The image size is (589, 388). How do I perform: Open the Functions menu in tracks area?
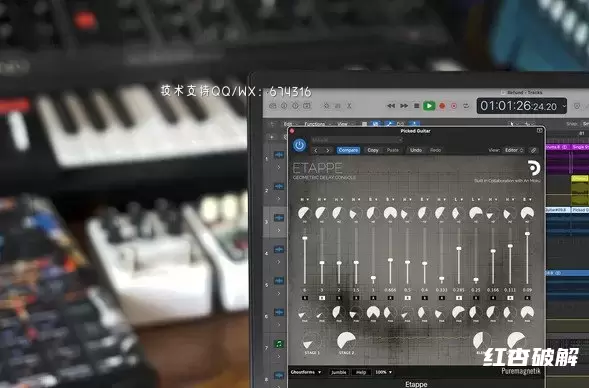point(316,124)
